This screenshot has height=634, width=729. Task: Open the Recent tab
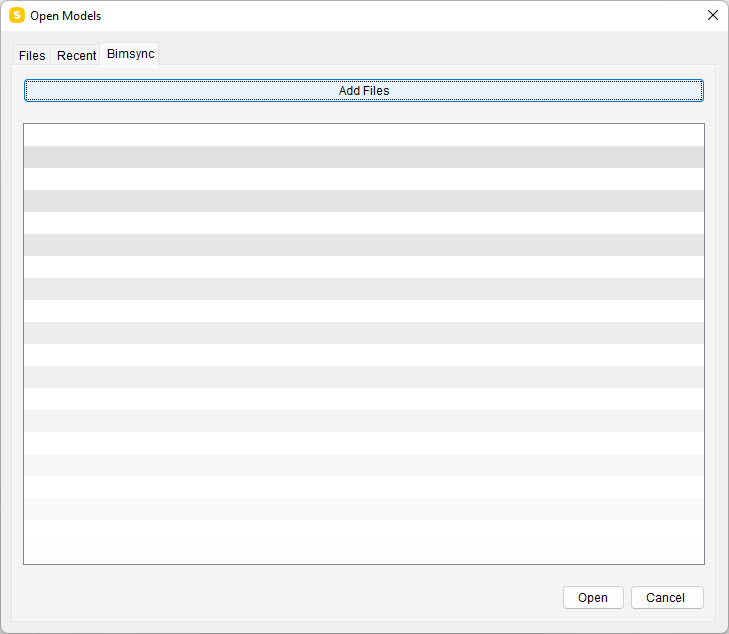click(76, 56)
